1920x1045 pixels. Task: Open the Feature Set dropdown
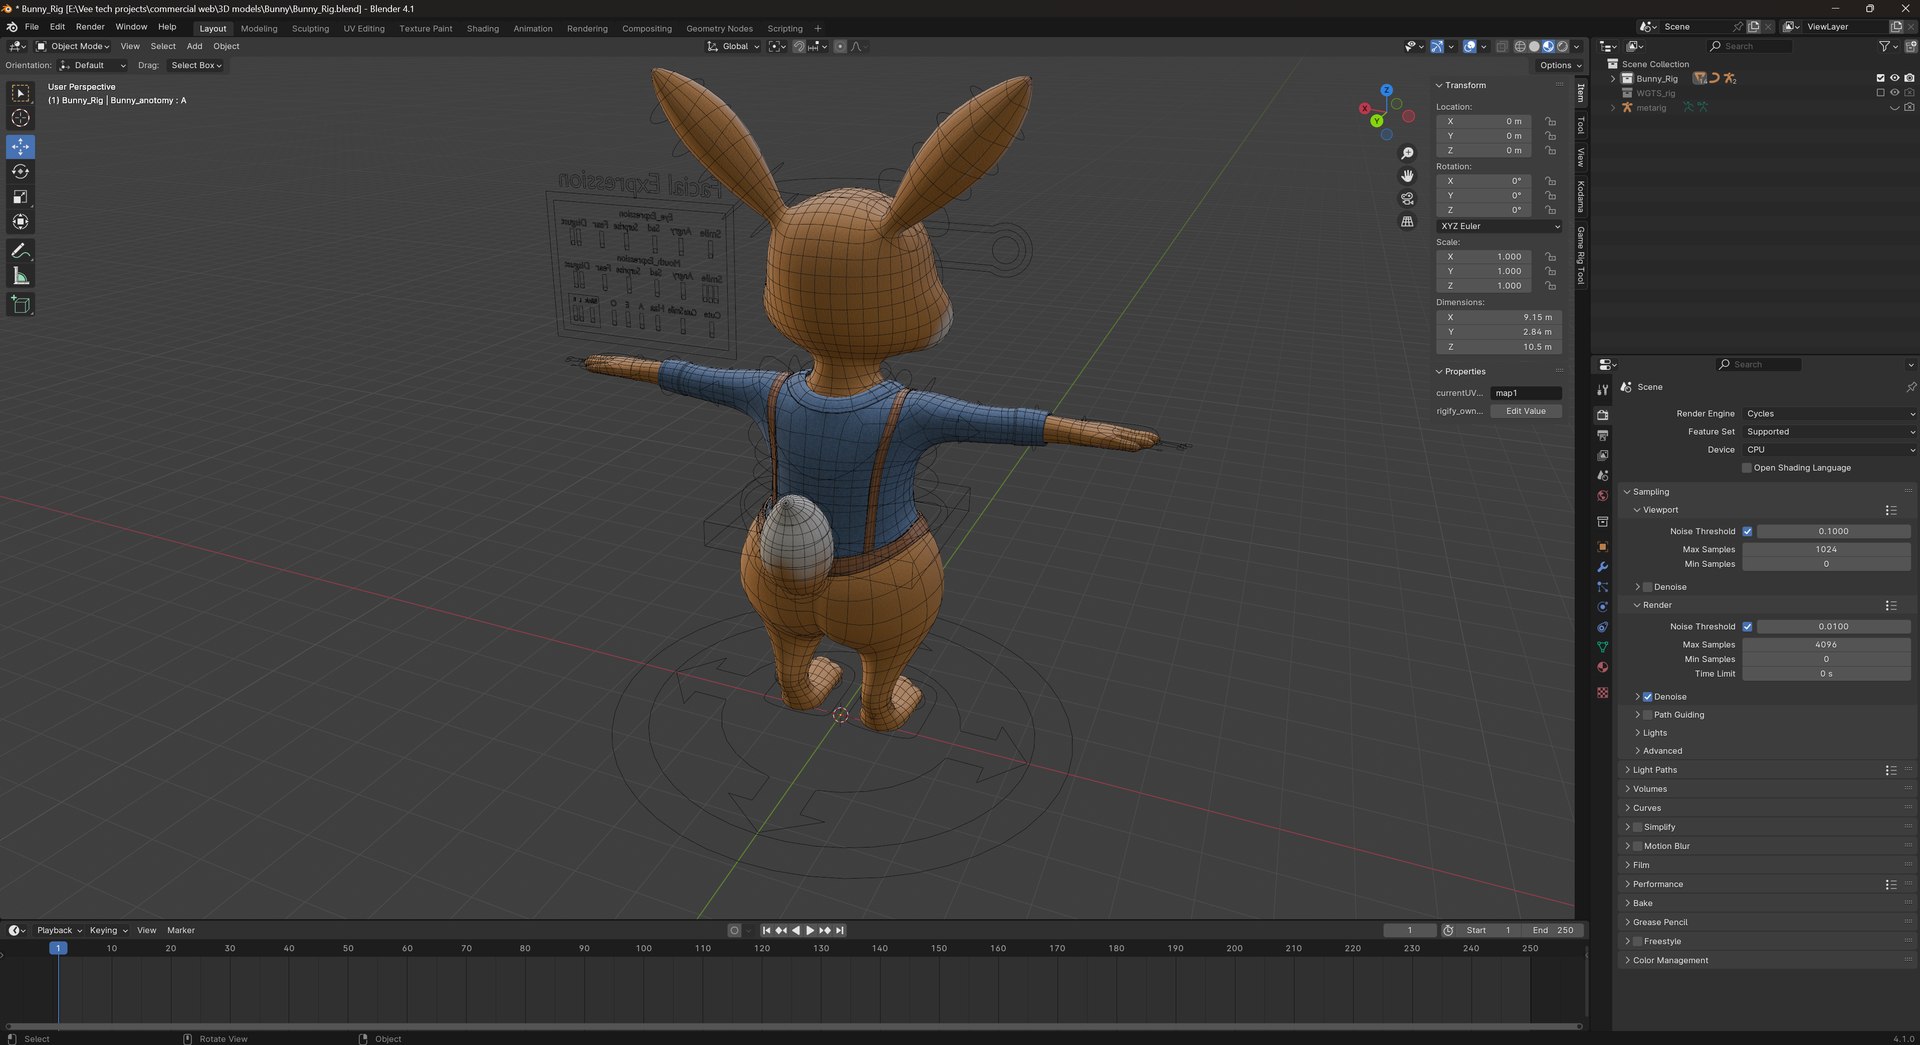click(x=1829, y=432)
